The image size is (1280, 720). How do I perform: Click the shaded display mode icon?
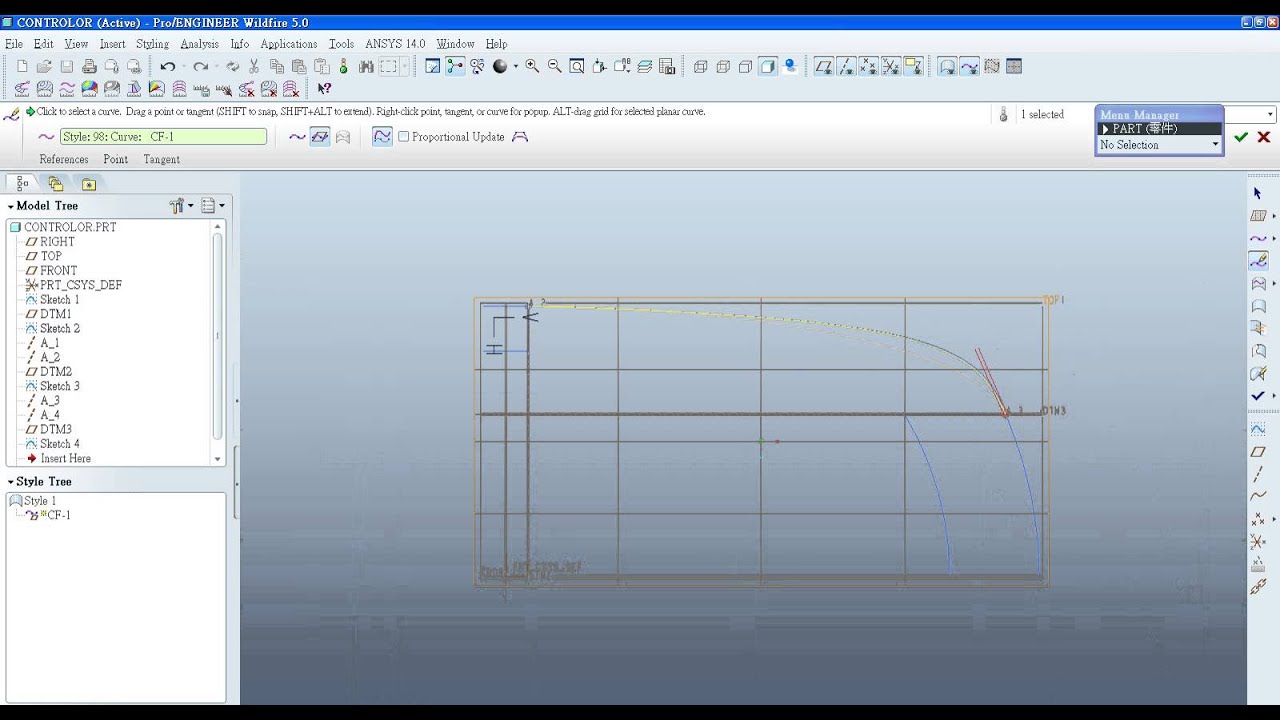[768, 66]
